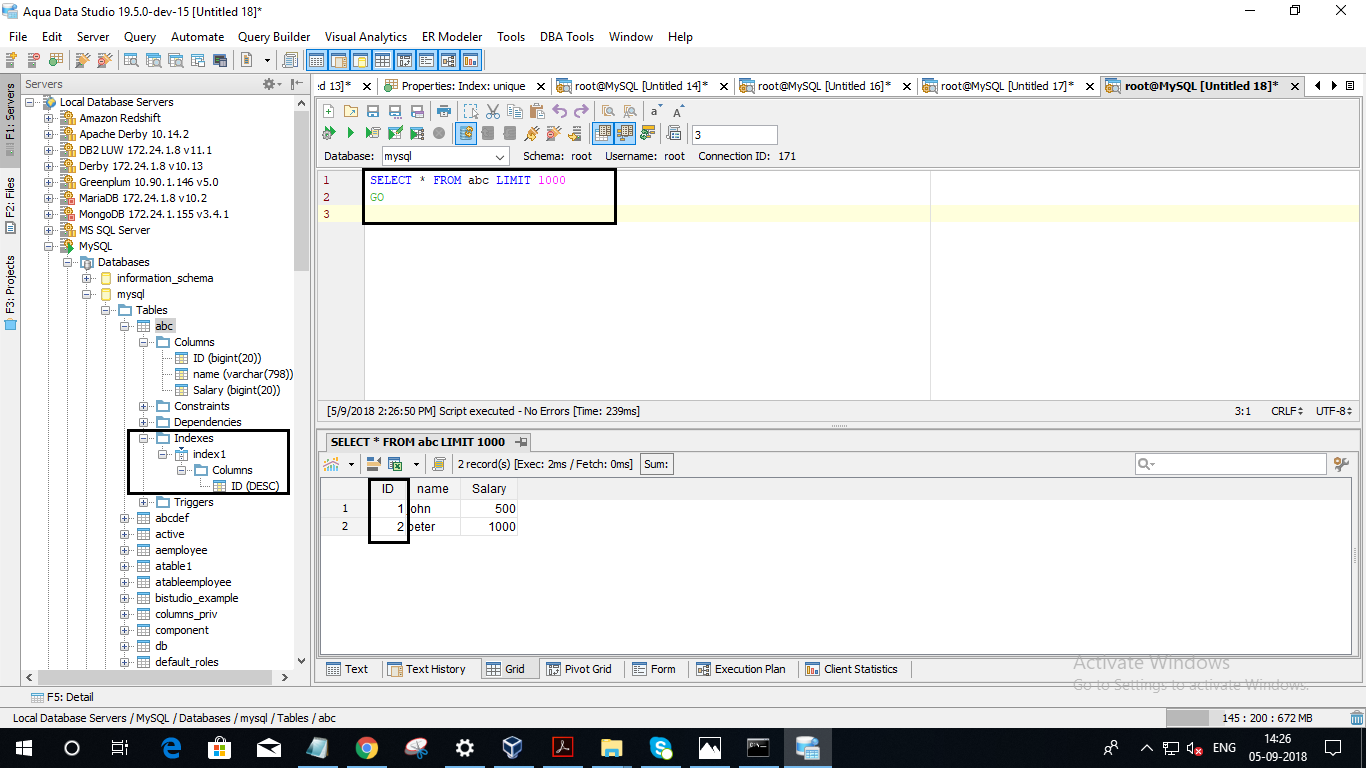Open the Action Center notifications icon
The image size is (1366, 768).
(1333, 747)
